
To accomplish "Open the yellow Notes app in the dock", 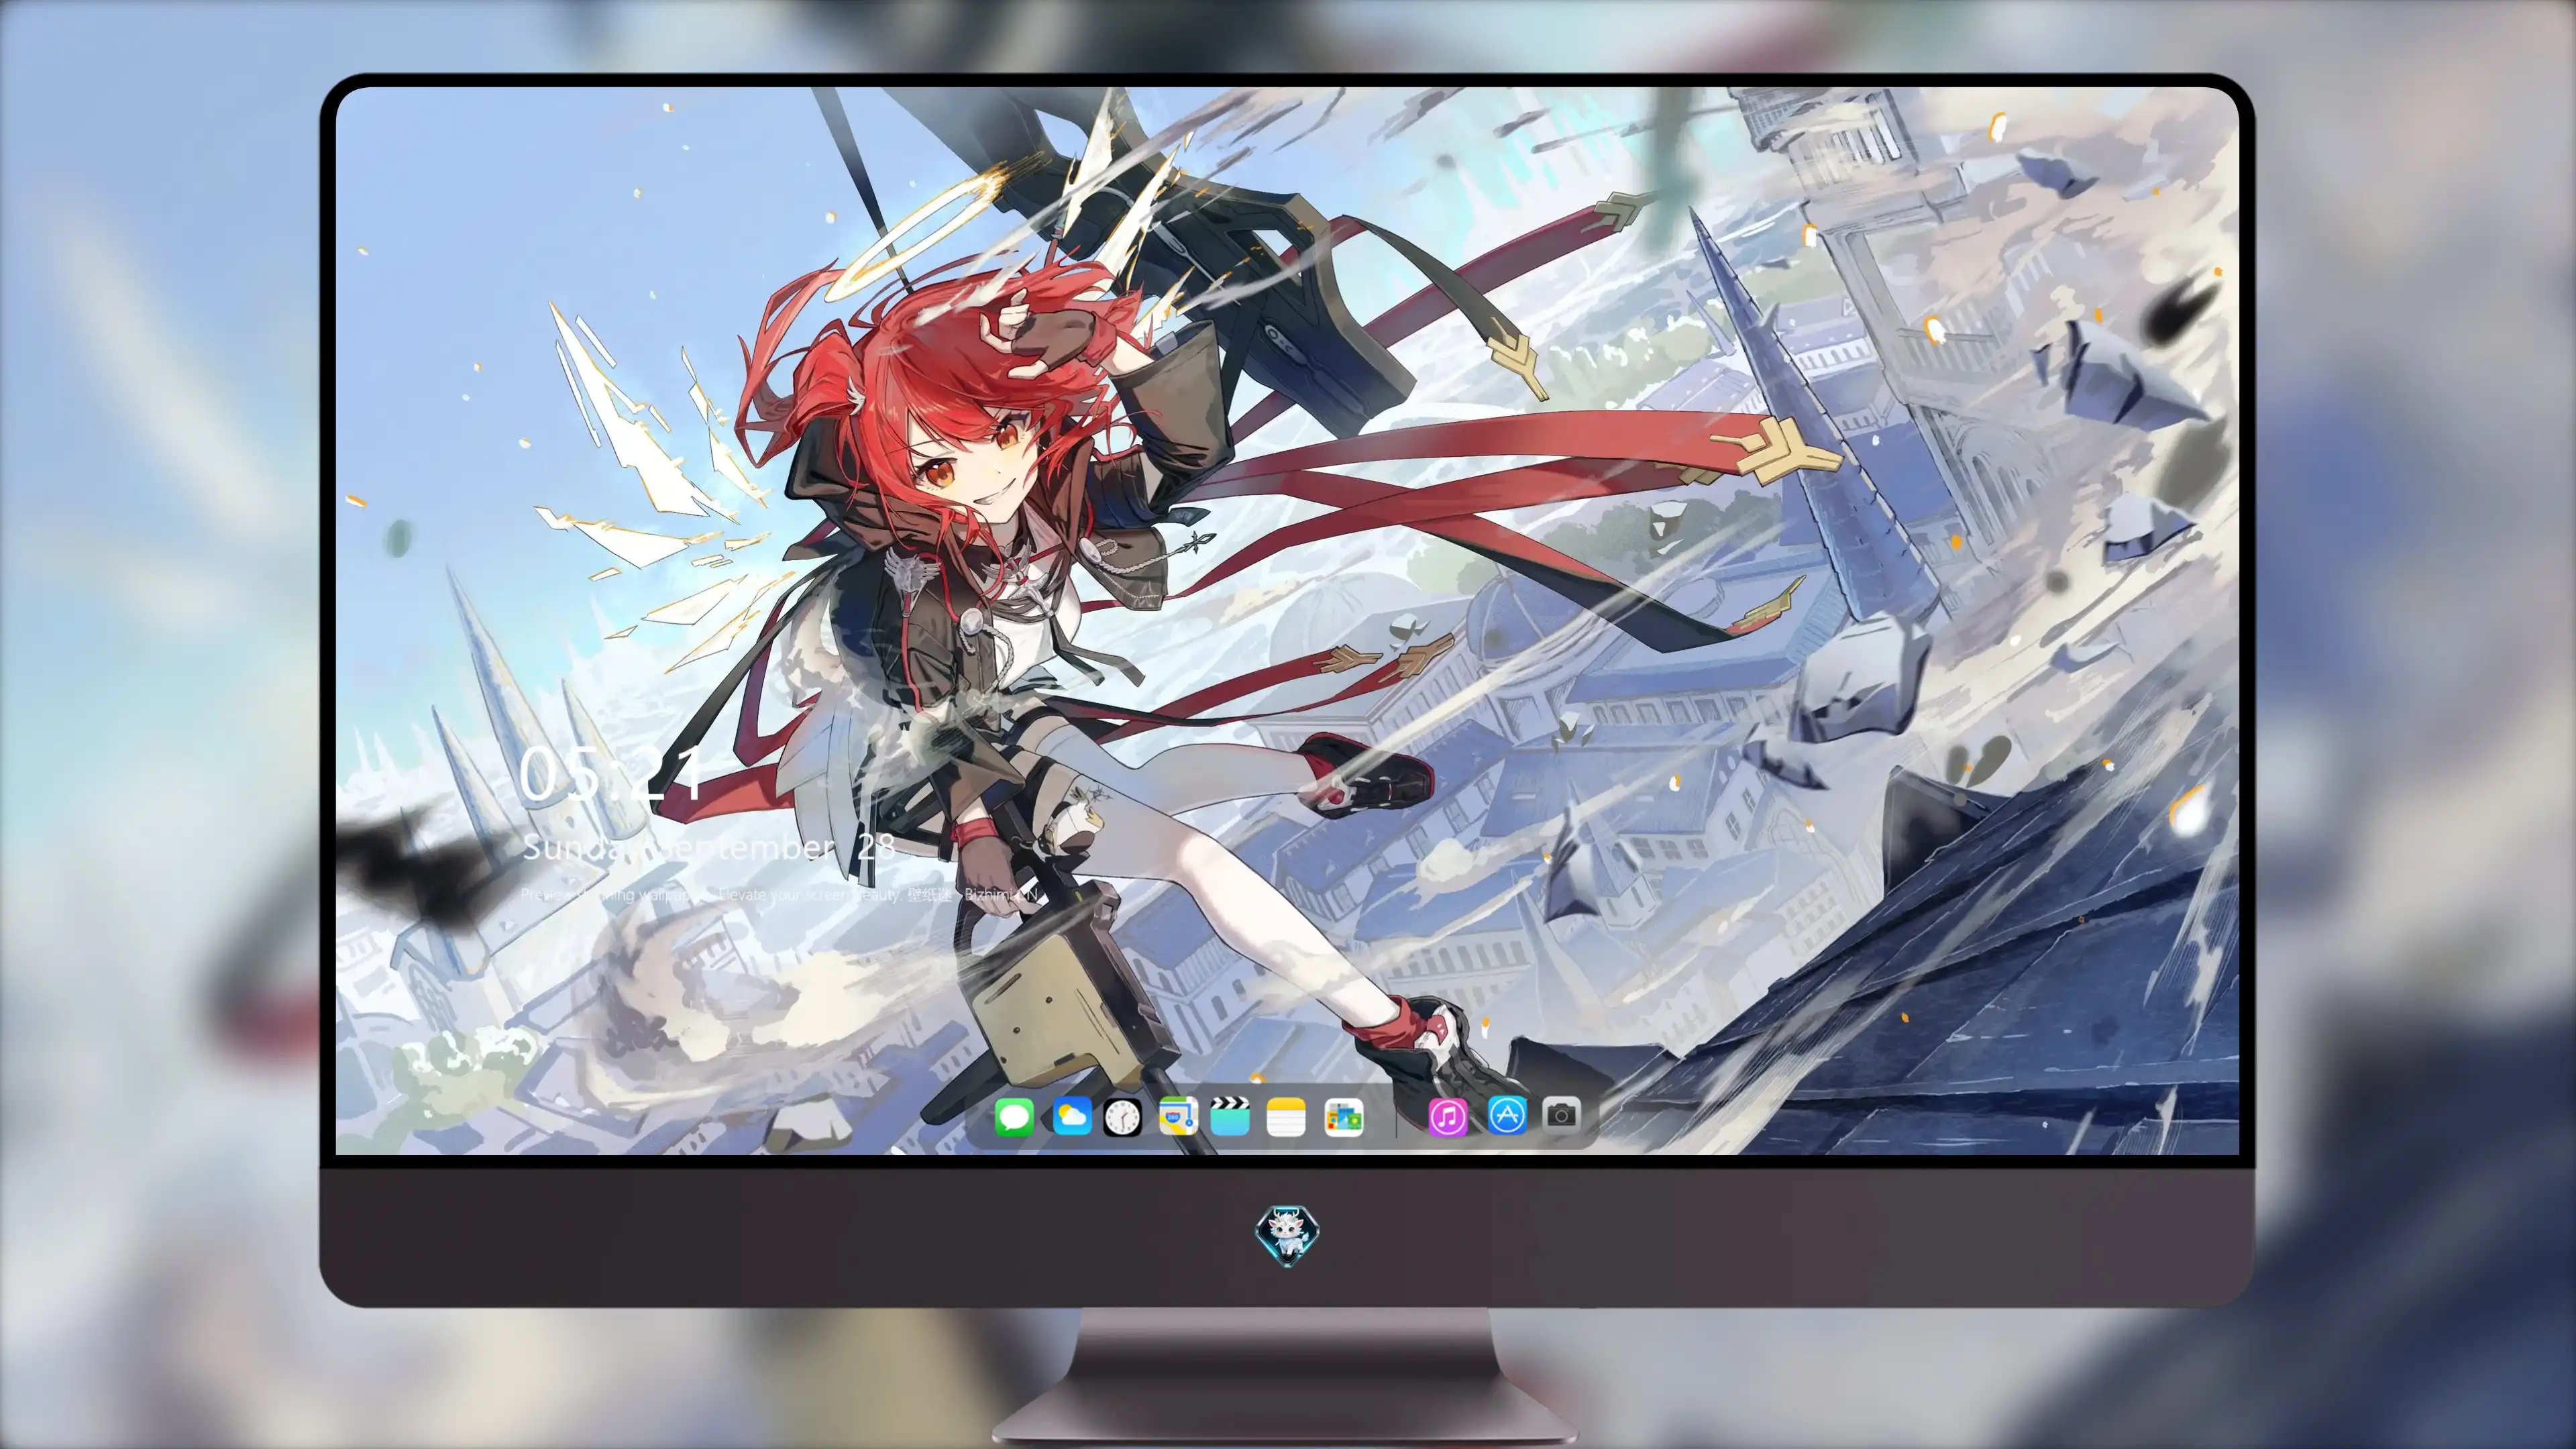I will click(1286, 1117).
